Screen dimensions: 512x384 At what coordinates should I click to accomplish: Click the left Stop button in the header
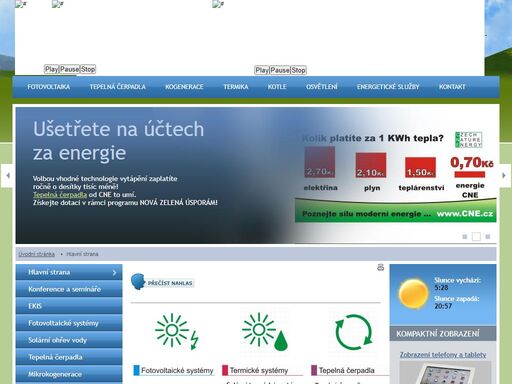click(x=88, y=69)
